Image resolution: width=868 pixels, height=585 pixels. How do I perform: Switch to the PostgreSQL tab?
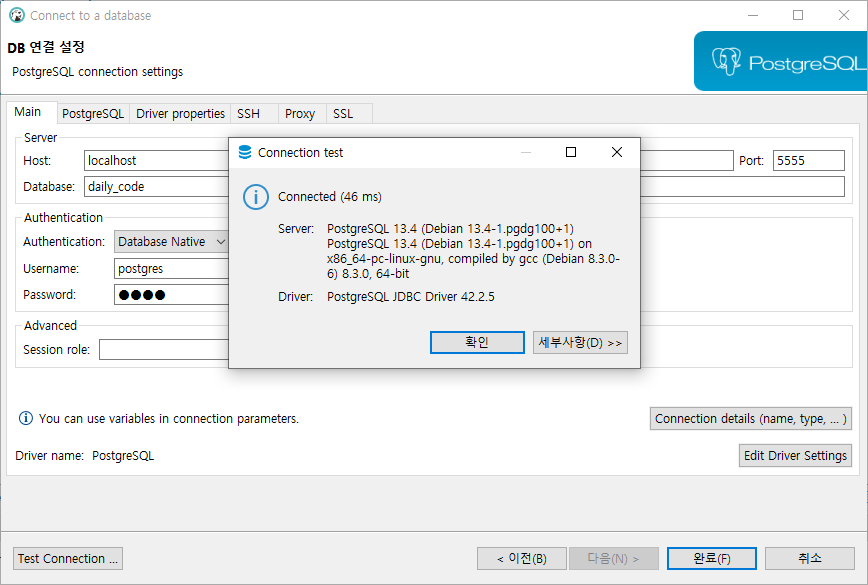93,113
